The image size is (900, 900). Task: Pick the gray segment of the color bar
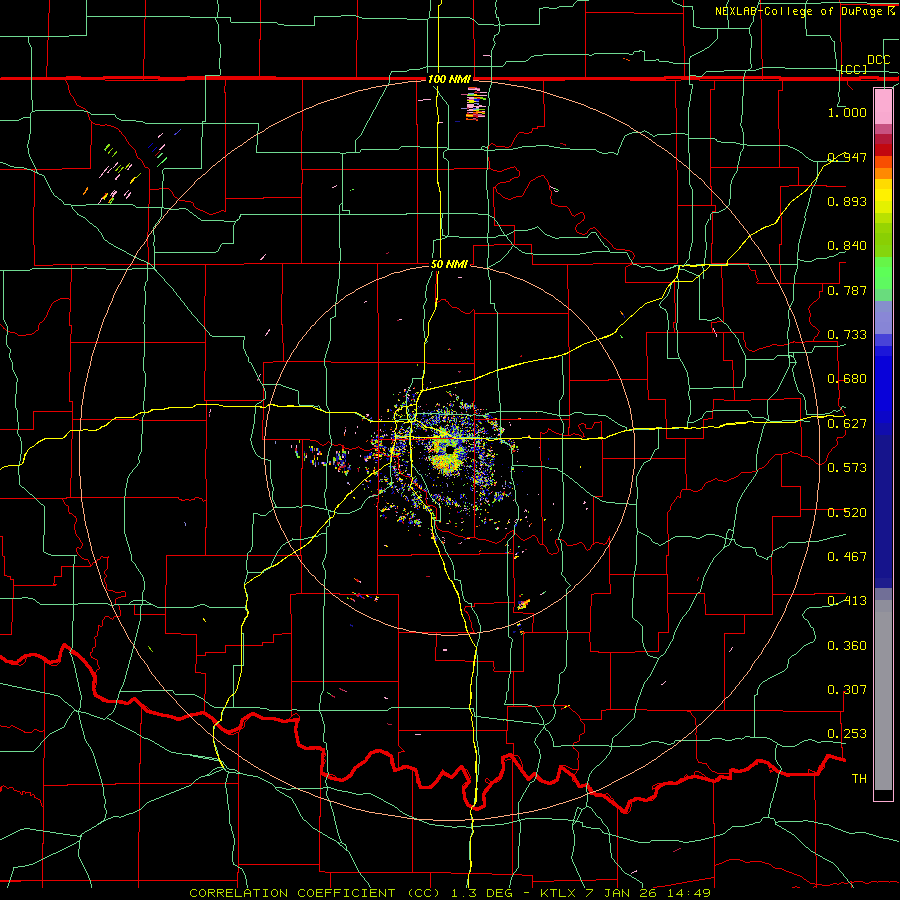pyautogui.click(x=883, y=695)
